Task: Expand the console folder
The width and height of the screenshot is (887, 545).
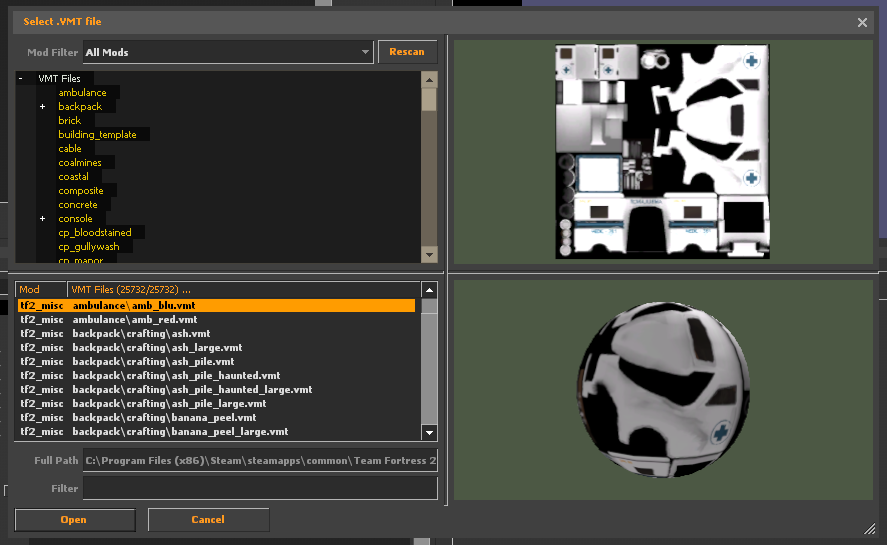Action: click(42, 218)
